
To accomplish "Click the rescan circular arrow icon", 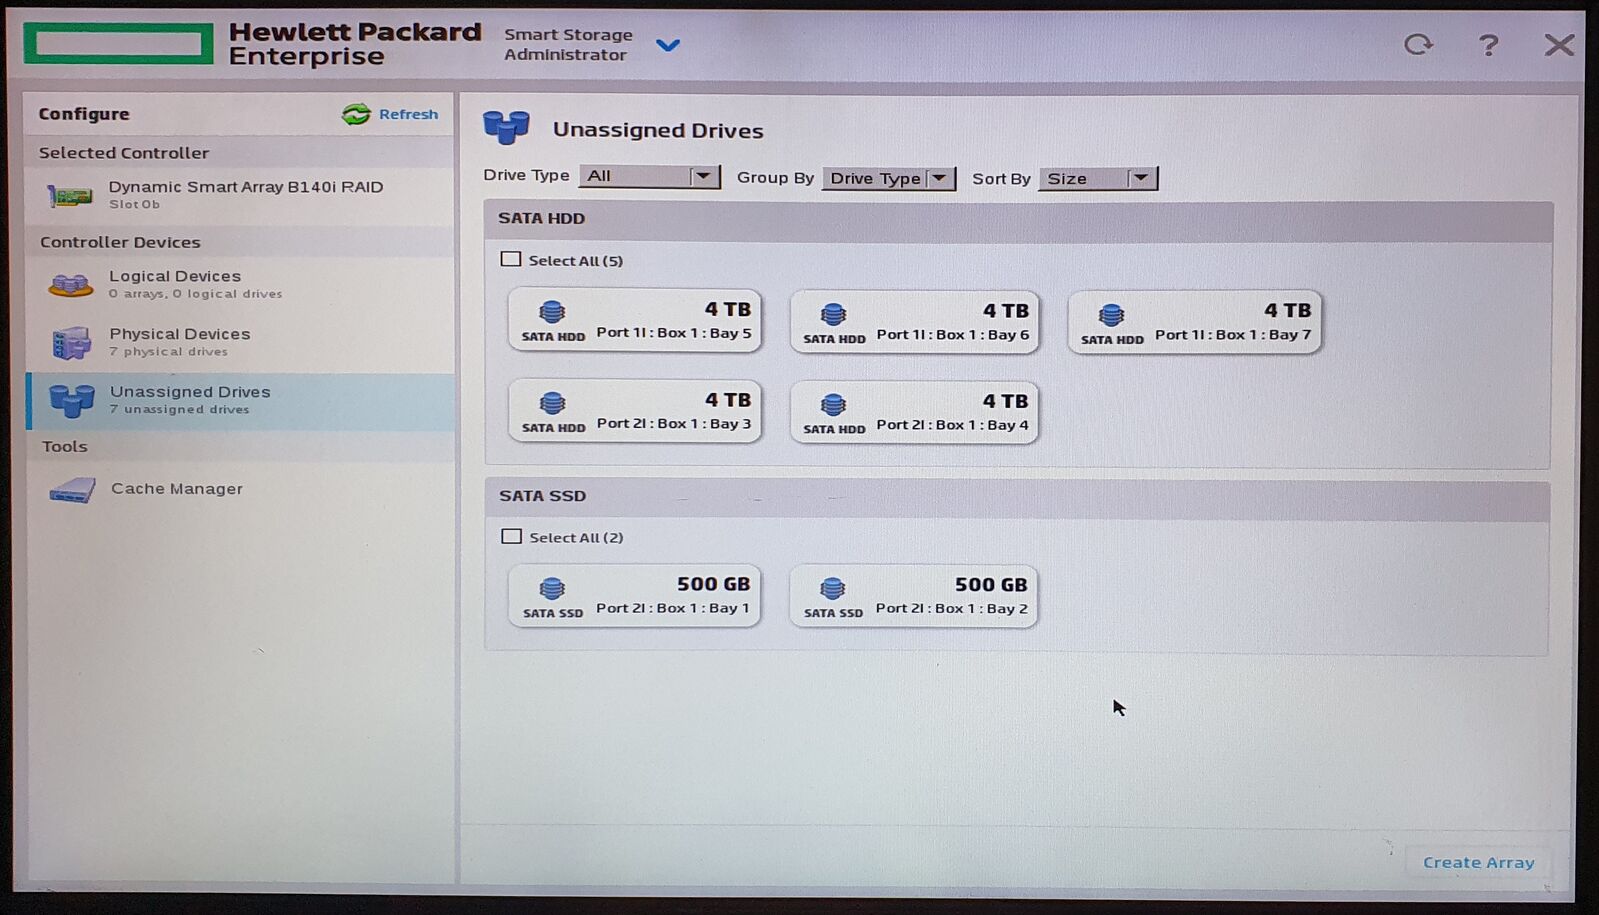I will [x=1418, y=44].
